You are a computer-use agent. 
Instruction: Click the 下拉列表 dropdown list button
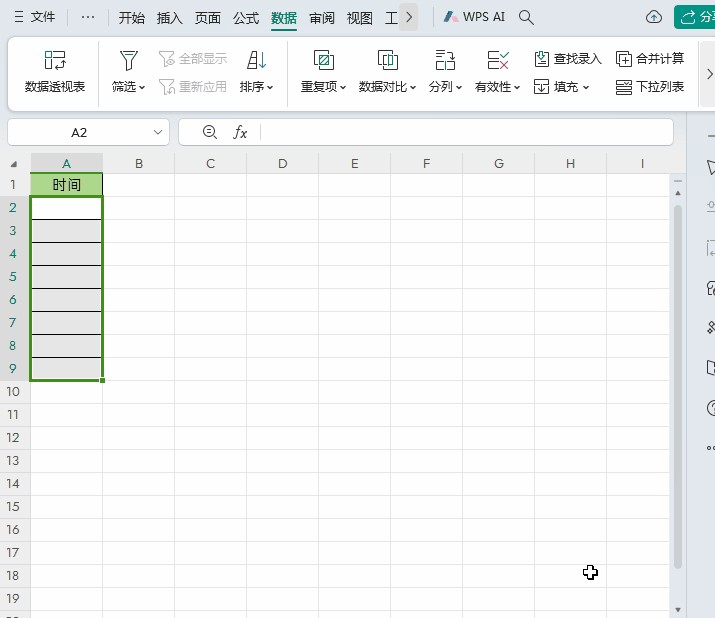pyautogui.click(x=650, y=87)
